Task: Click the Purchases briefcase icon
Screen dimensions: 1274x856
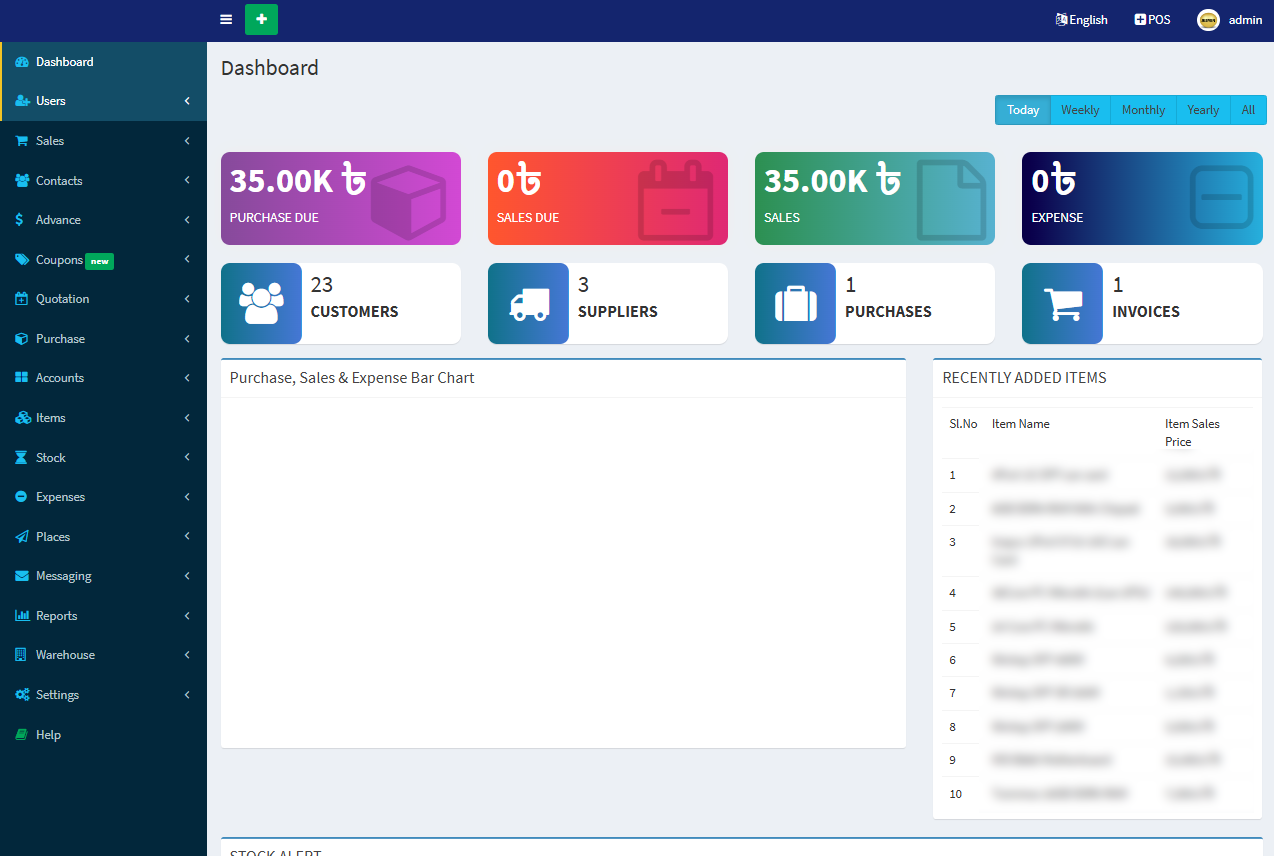Action: 795,302
